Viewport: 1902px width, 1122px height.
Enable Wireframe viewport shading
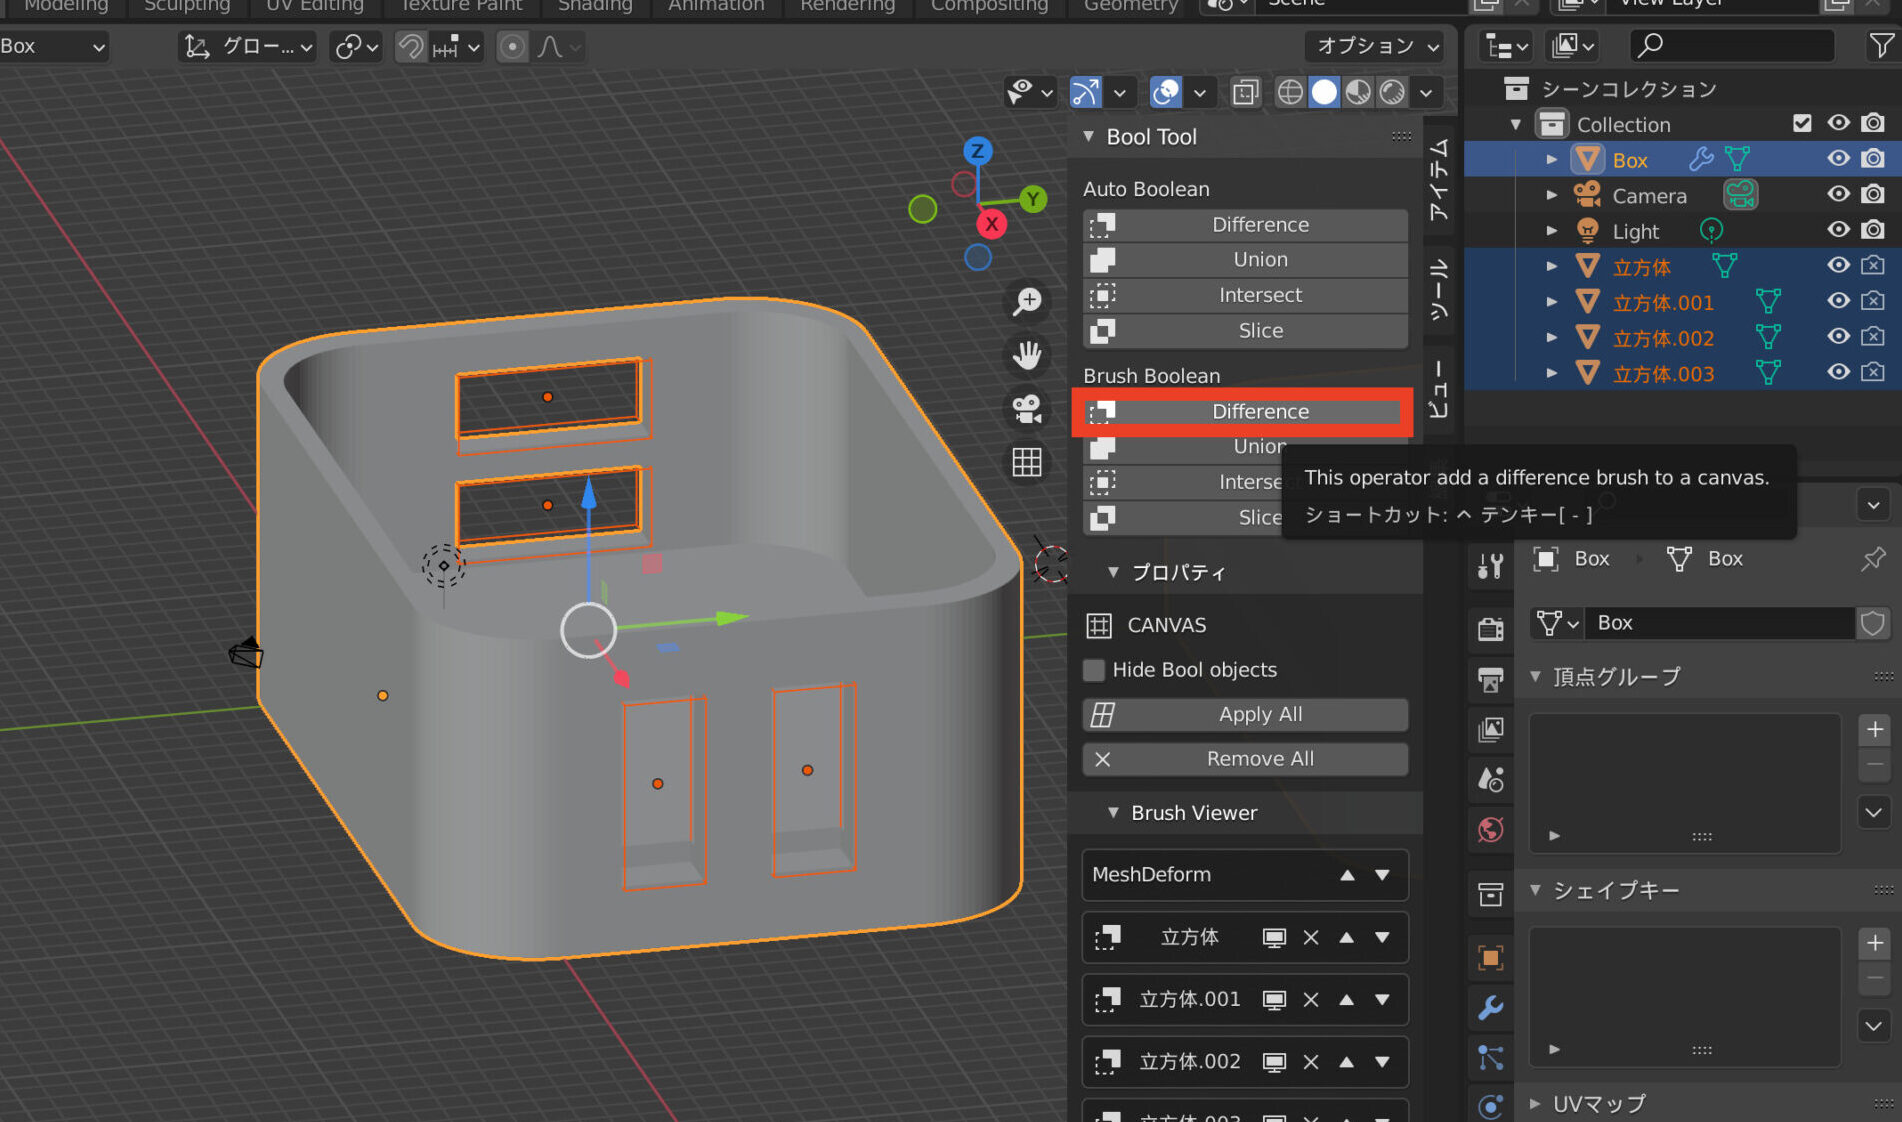(x=1289, y=92)
